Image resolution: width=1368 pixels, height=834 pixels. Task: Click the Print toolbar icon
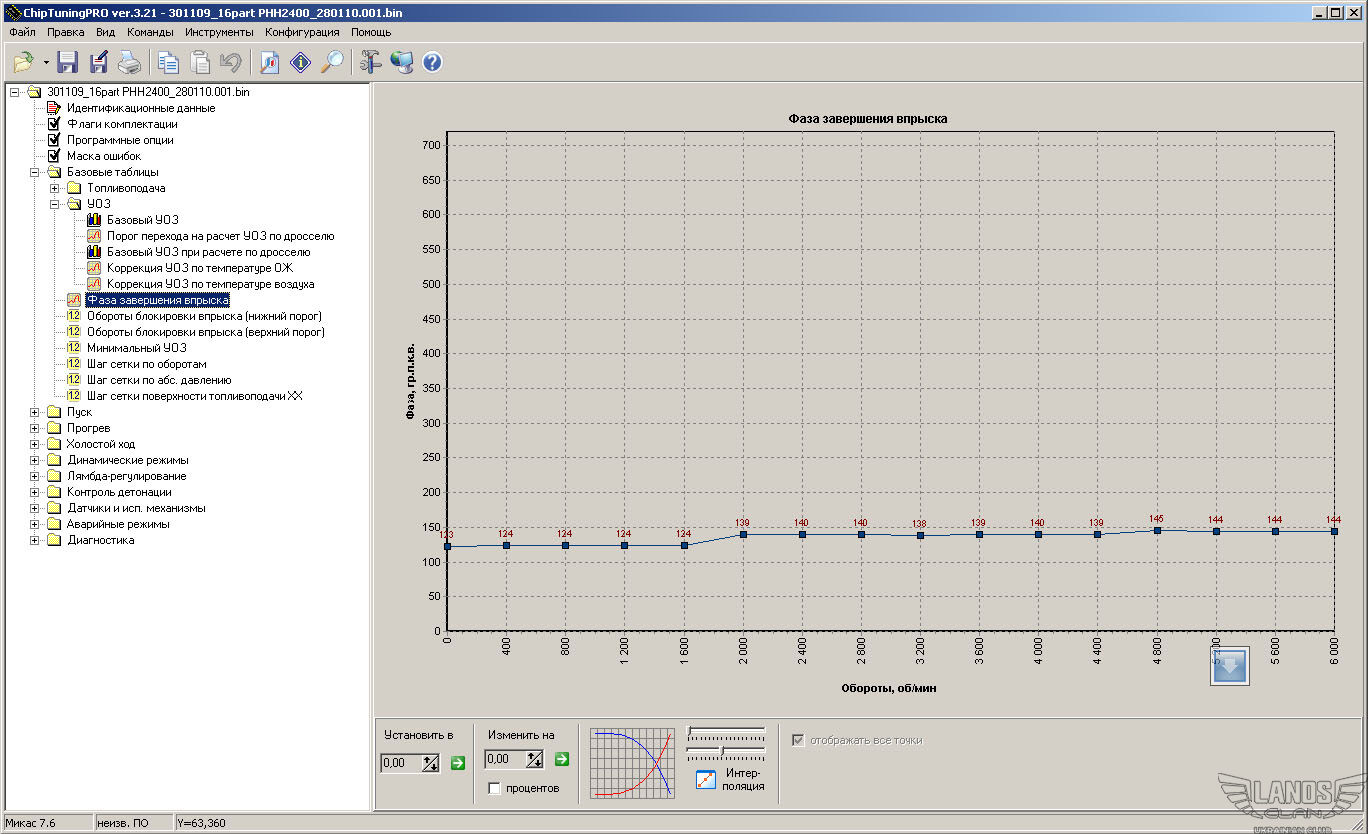[x=130, y=63]
